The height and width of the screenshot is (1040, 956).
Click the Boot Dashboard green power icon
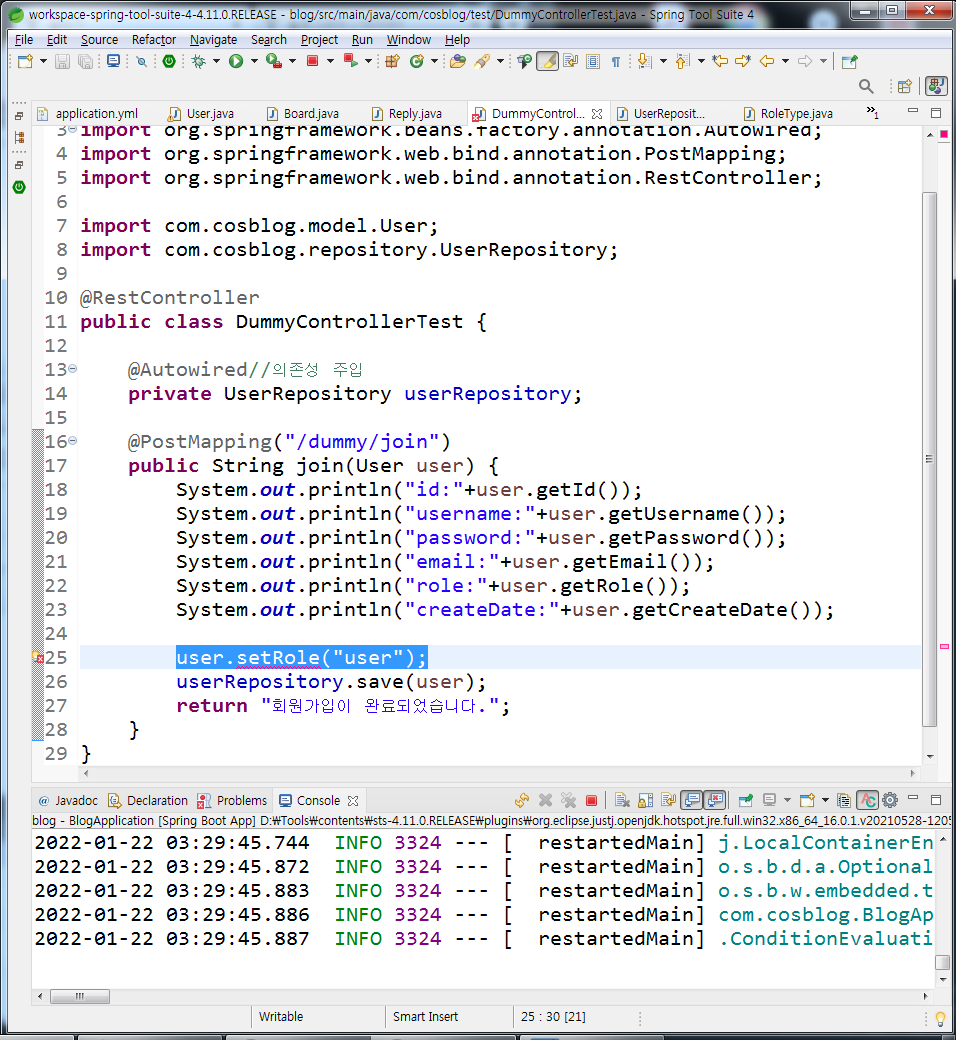pyautogui.click(x=169, y=62)
